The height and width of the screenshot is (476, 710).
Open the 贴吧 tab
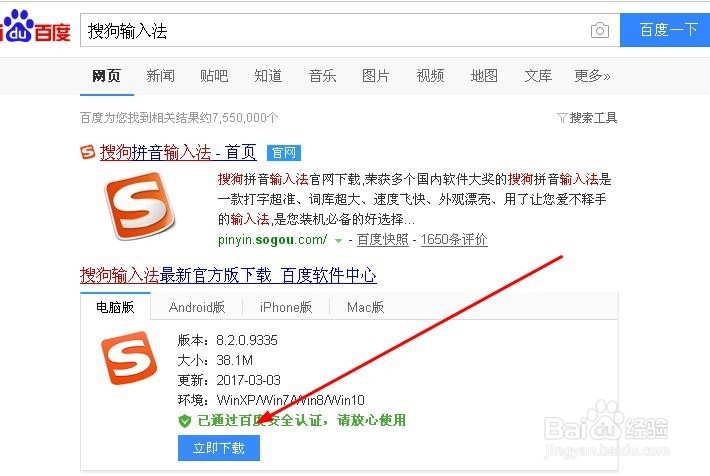pos(214,76)
